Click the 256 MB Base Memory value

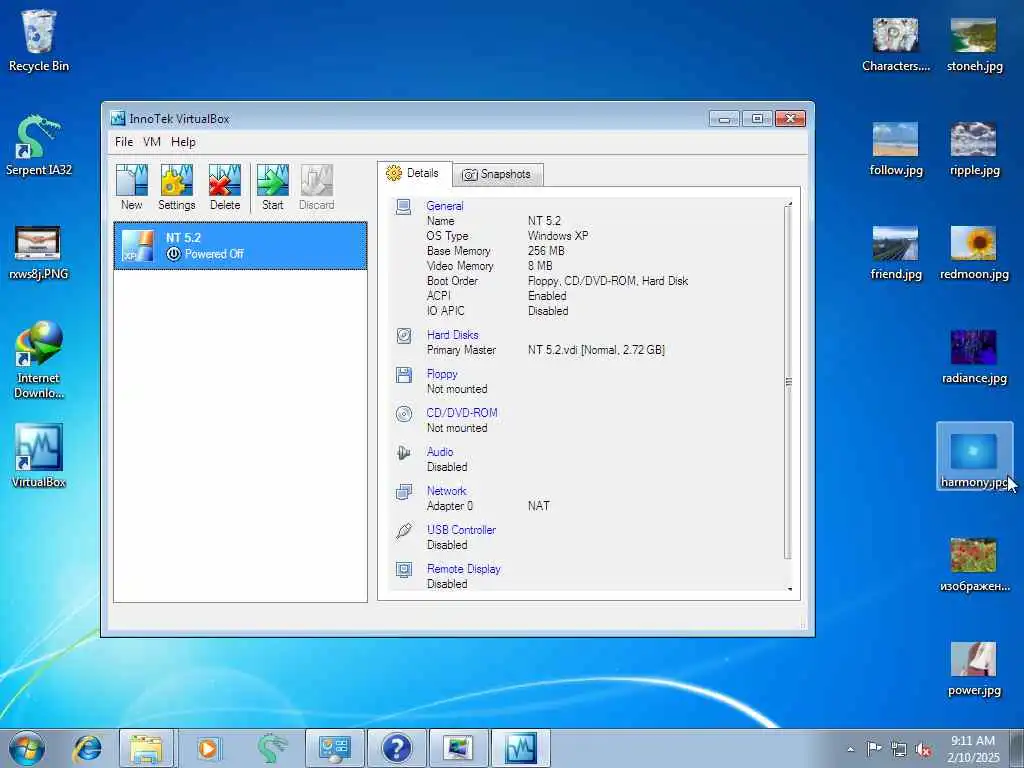pos(546,251)
